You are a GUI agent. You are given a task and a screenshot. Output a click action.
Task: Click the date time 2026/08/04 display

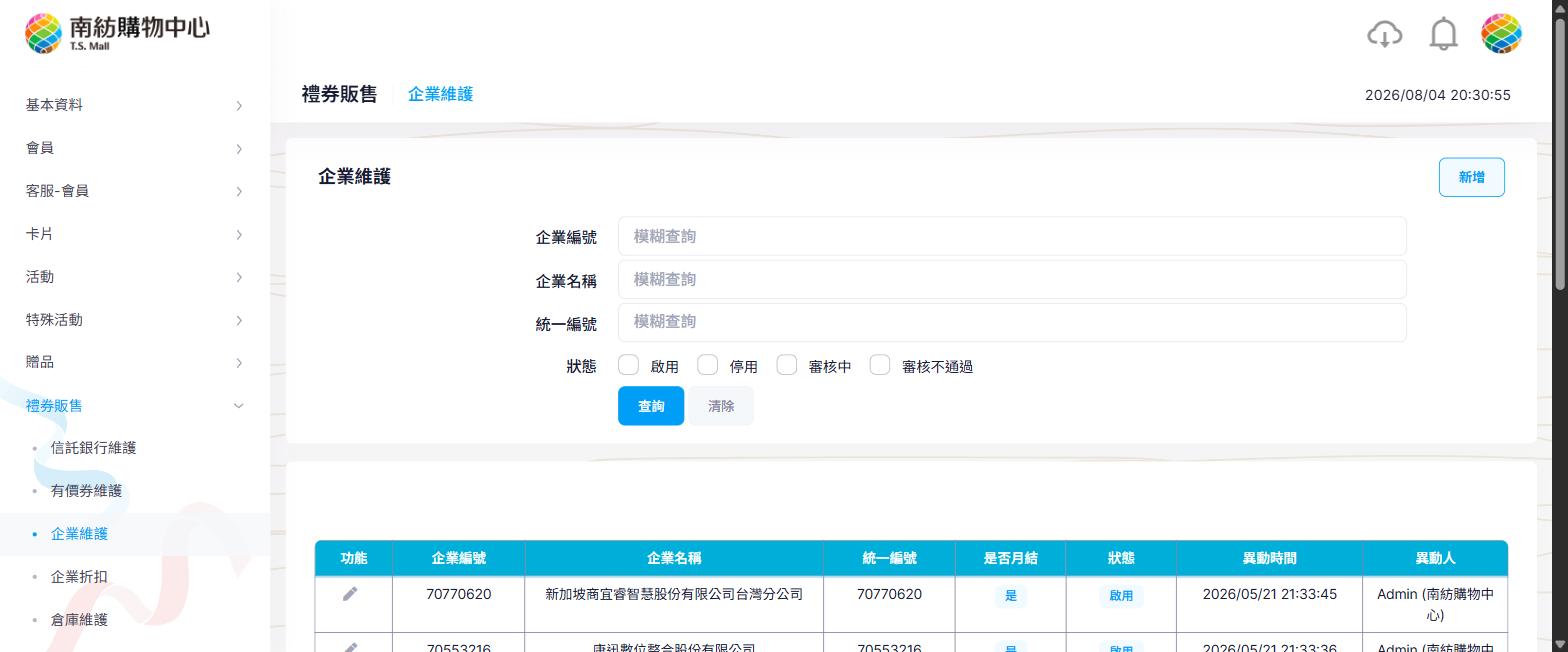point(1437,95)
